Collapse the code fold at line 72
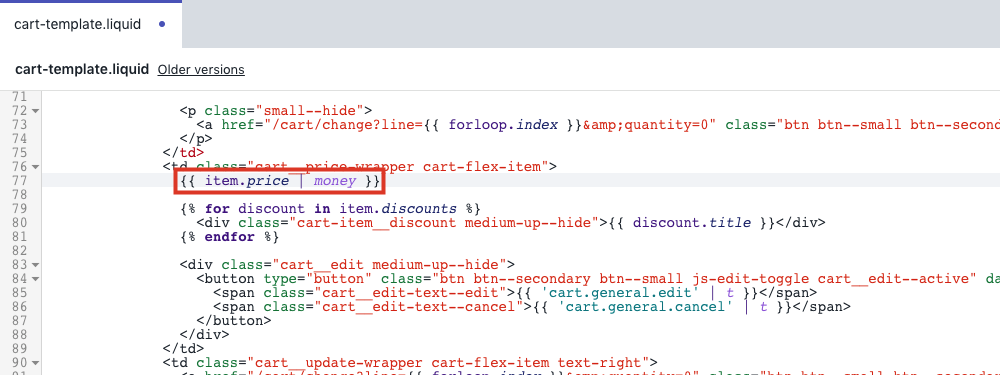1000x375 pixels. pyautogui.click(x=35, y=111)
